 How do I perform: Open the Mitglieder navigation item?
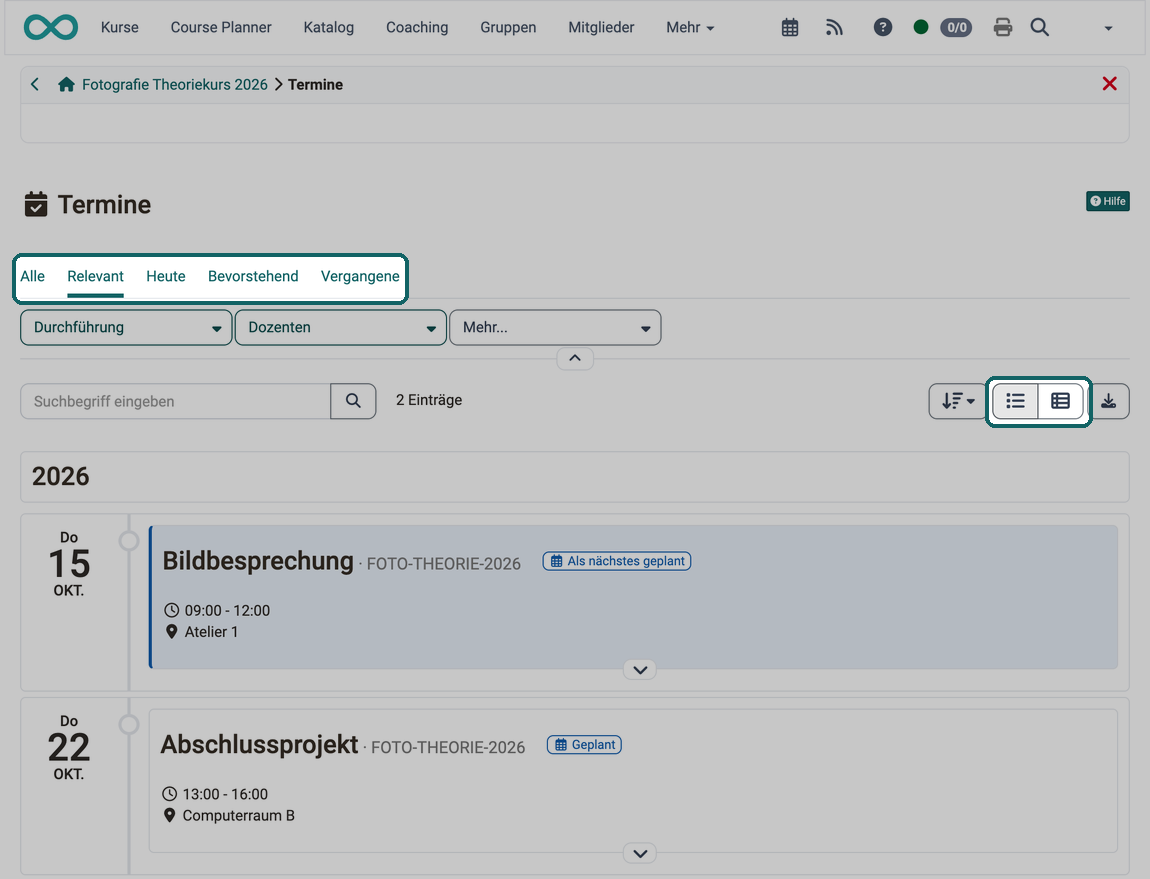click(x=601, y=27)
